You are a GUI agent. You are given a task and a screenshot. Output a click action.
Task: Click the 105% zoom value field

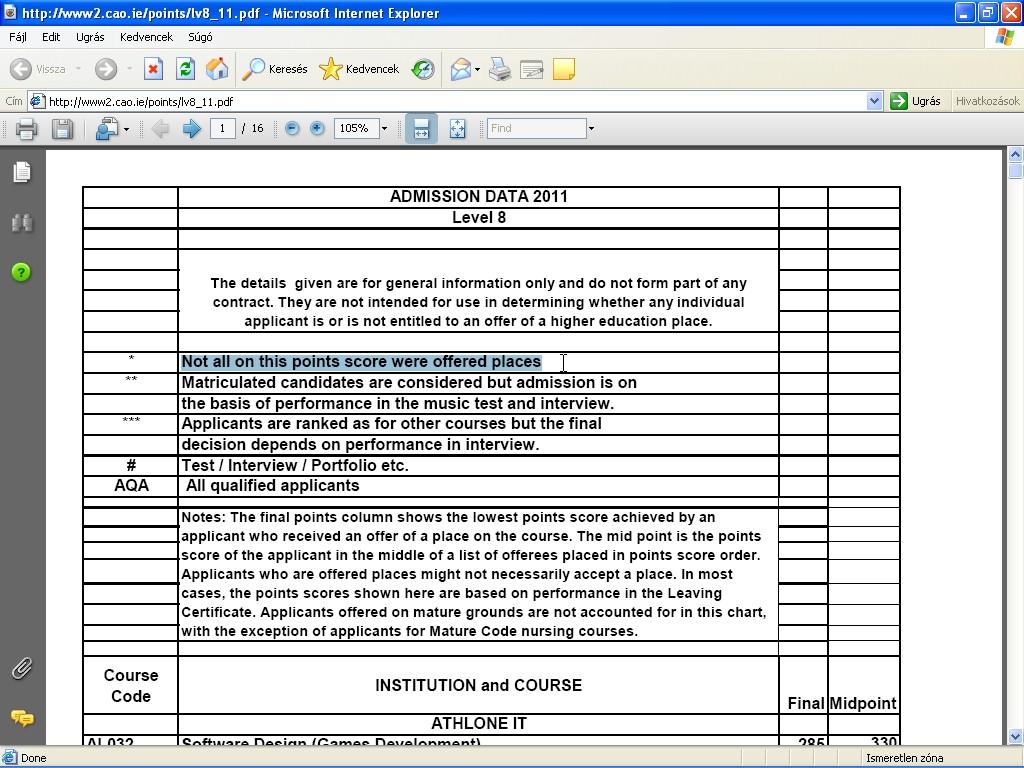click(x=357, y=129)
